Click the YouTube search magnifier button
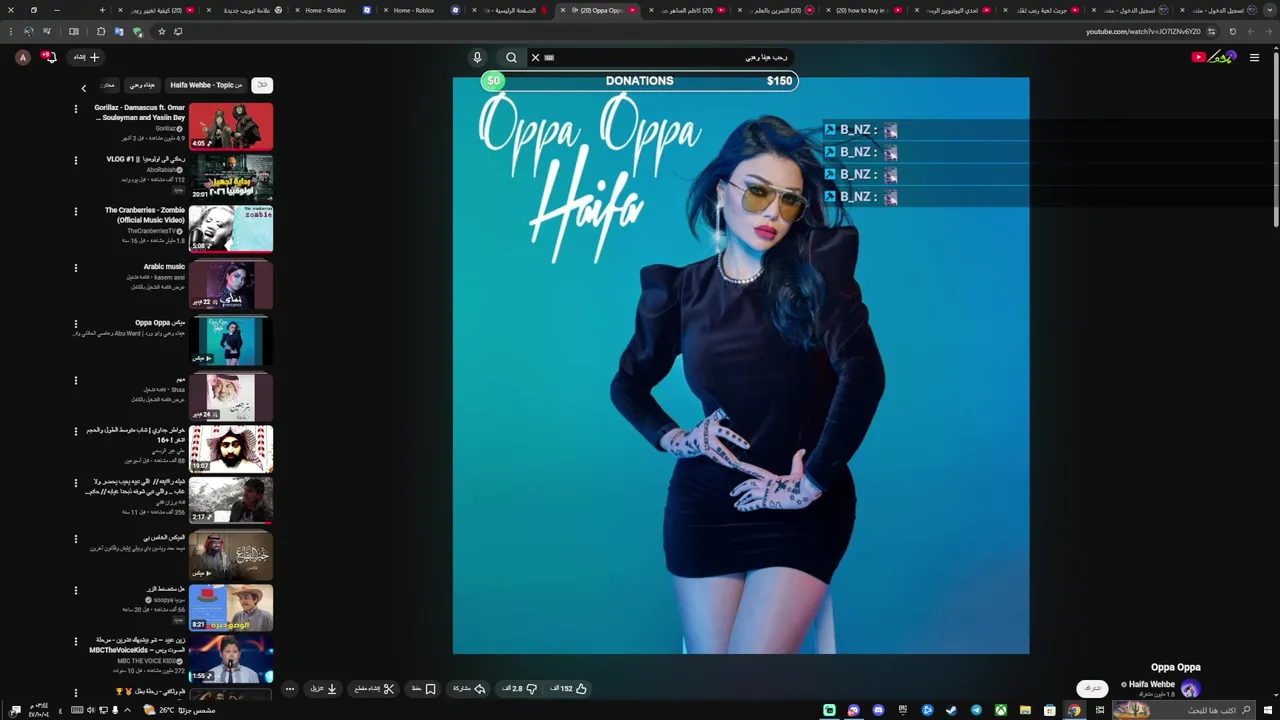1280x720 pixels. (x=511, y=57)
